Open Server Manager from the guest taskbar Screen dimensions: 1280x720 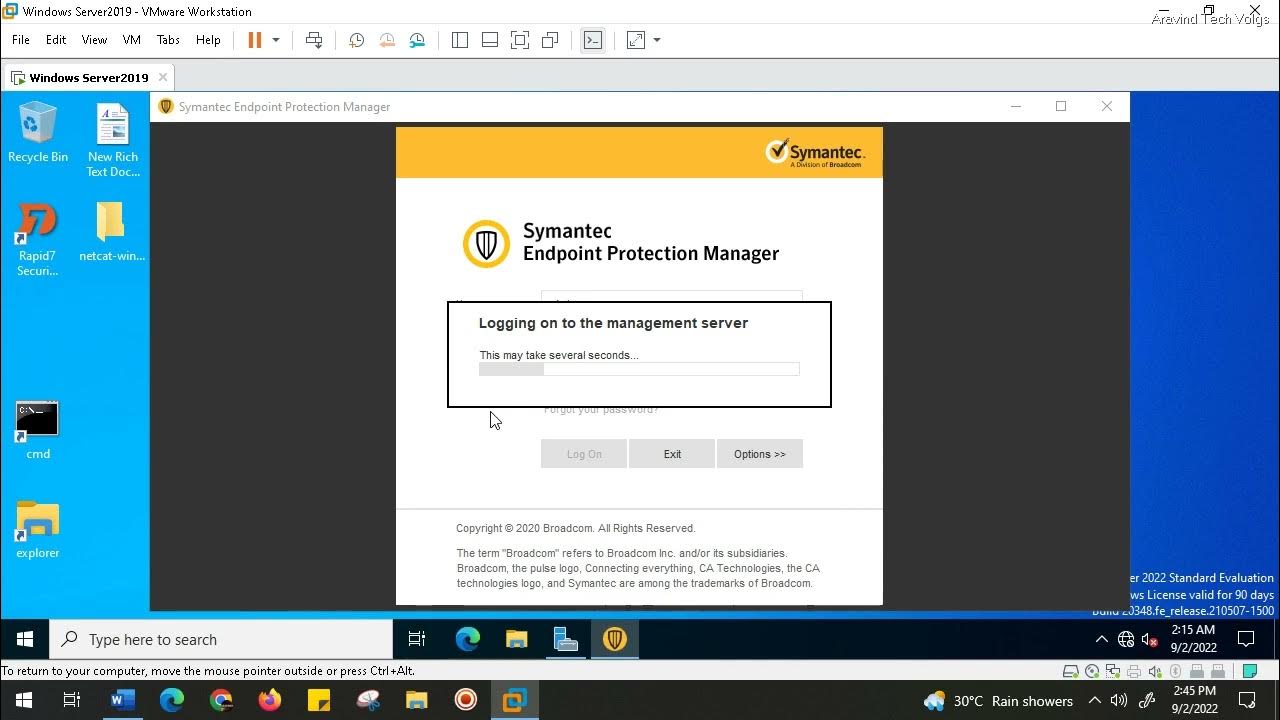pyautogui.click(x=565, y=639)
